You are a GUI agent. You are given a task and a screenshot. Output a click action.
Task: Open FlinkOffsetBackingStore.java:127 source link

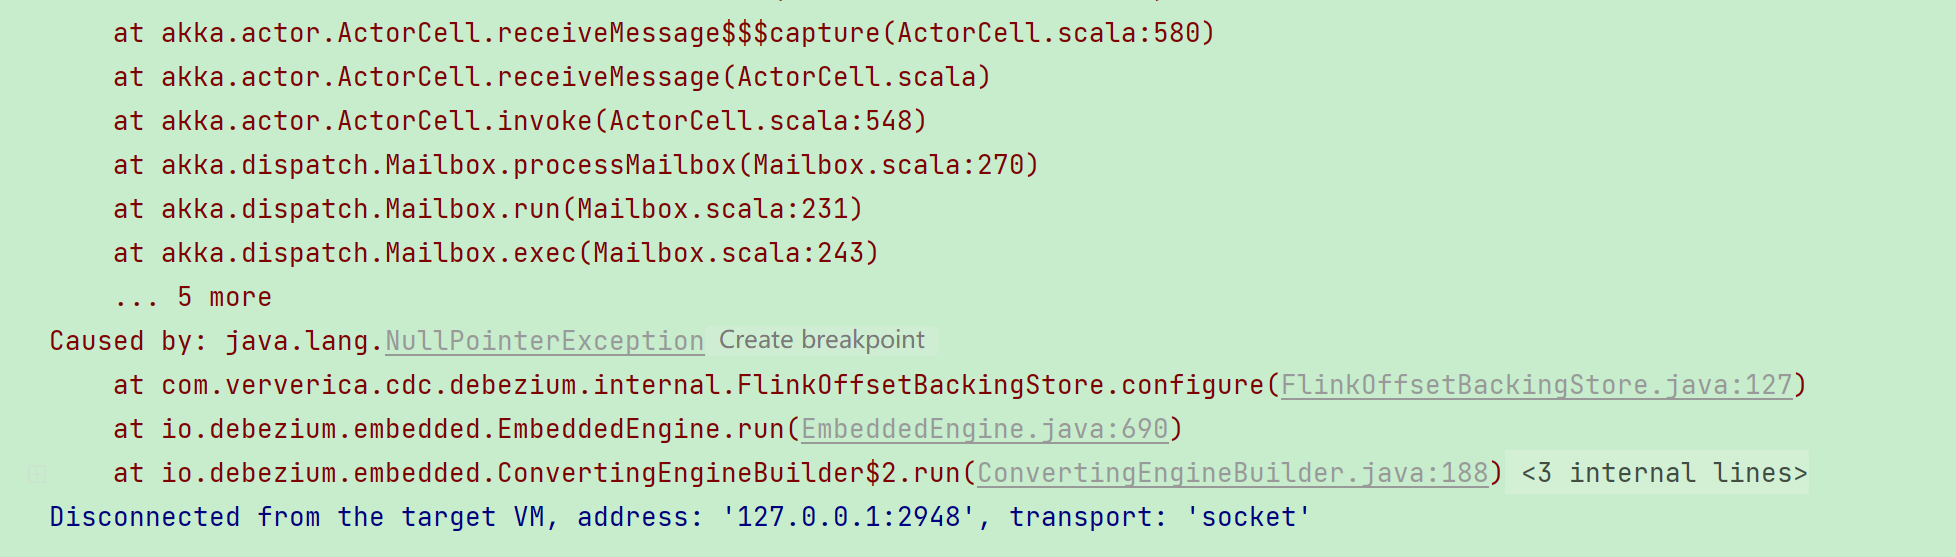(x=1537, y=385)
